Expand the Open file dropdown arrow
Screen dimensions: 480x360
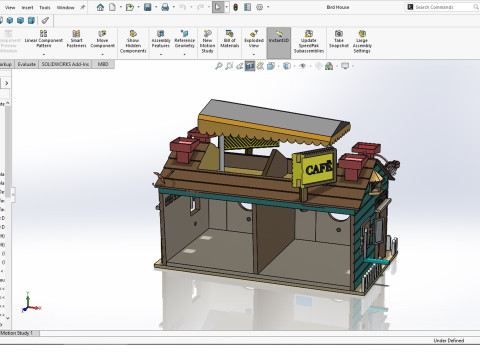tap(138, 7)
